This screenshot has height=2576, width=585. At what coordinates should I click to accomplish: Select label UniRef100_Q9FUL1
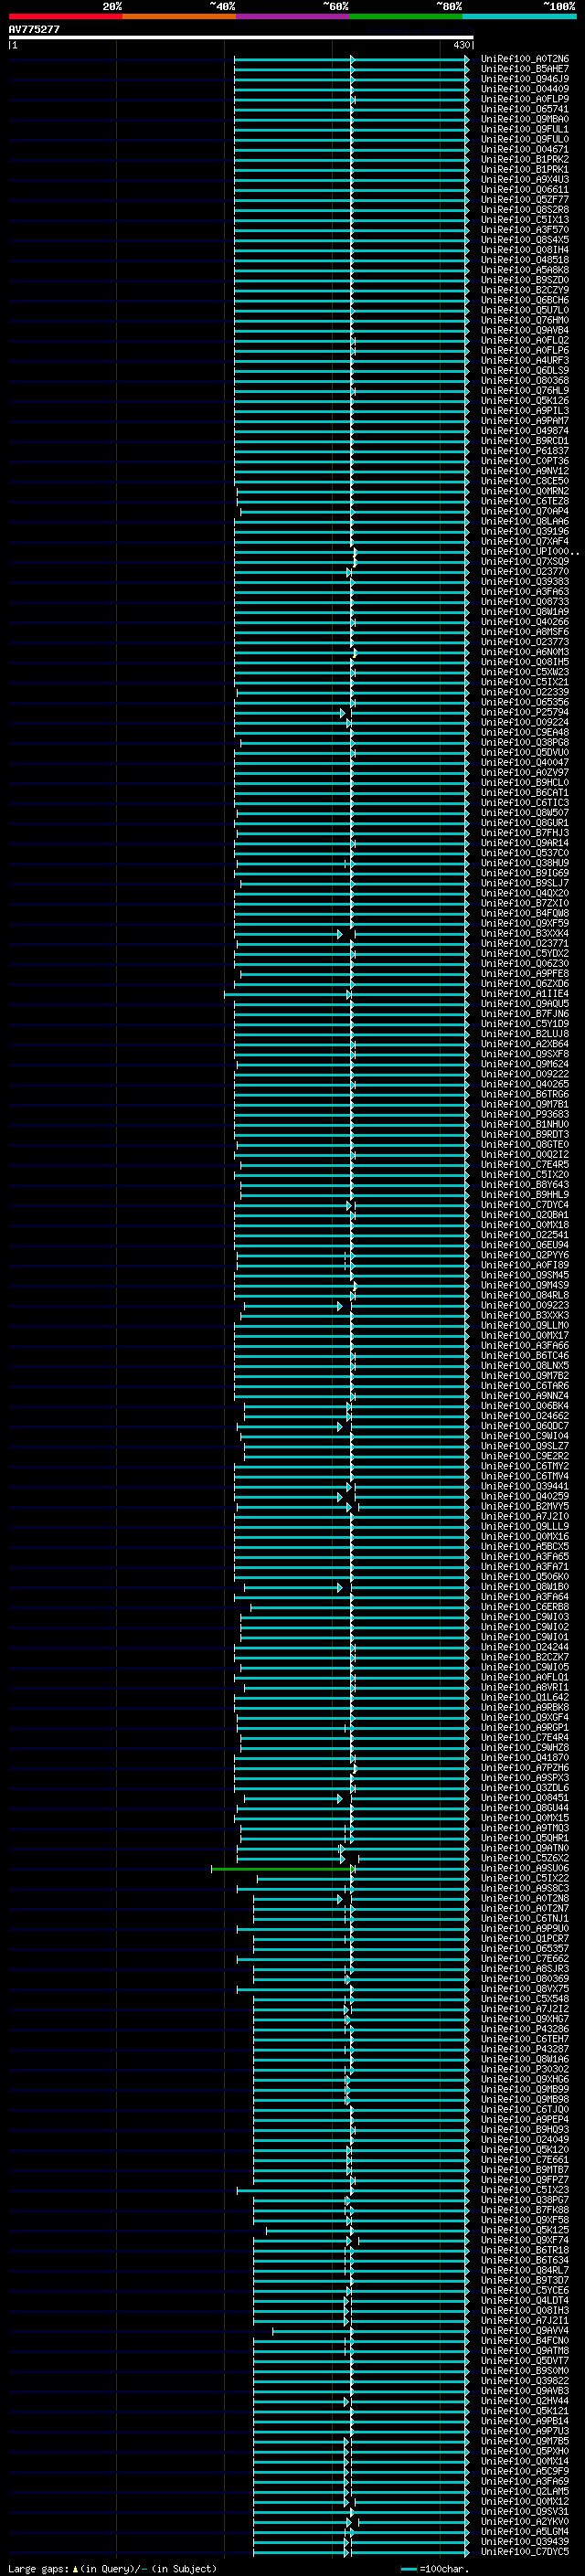click(524, 129)
